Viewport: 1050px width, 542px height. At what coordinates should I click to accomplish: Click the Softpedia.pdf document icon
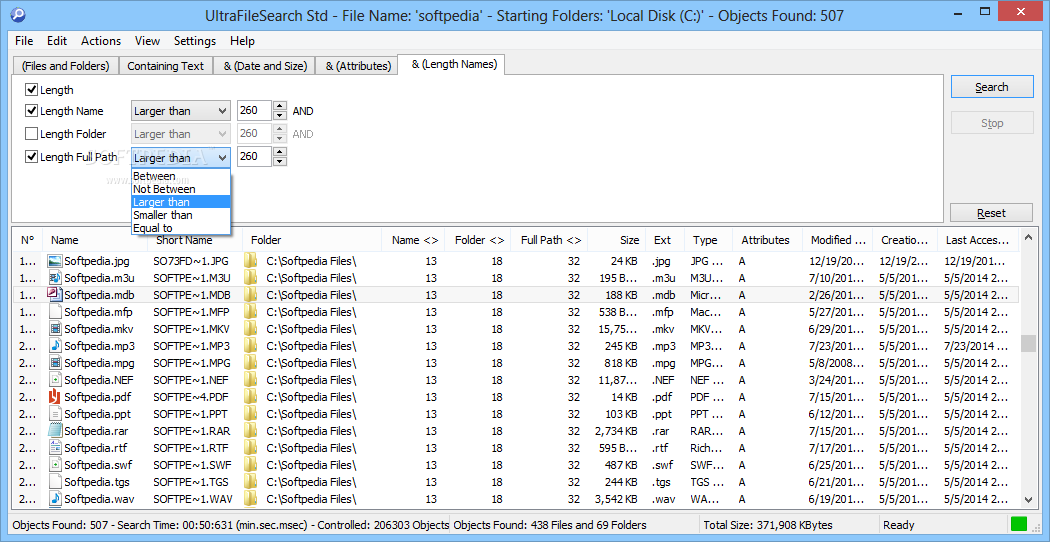coord(55,397)
